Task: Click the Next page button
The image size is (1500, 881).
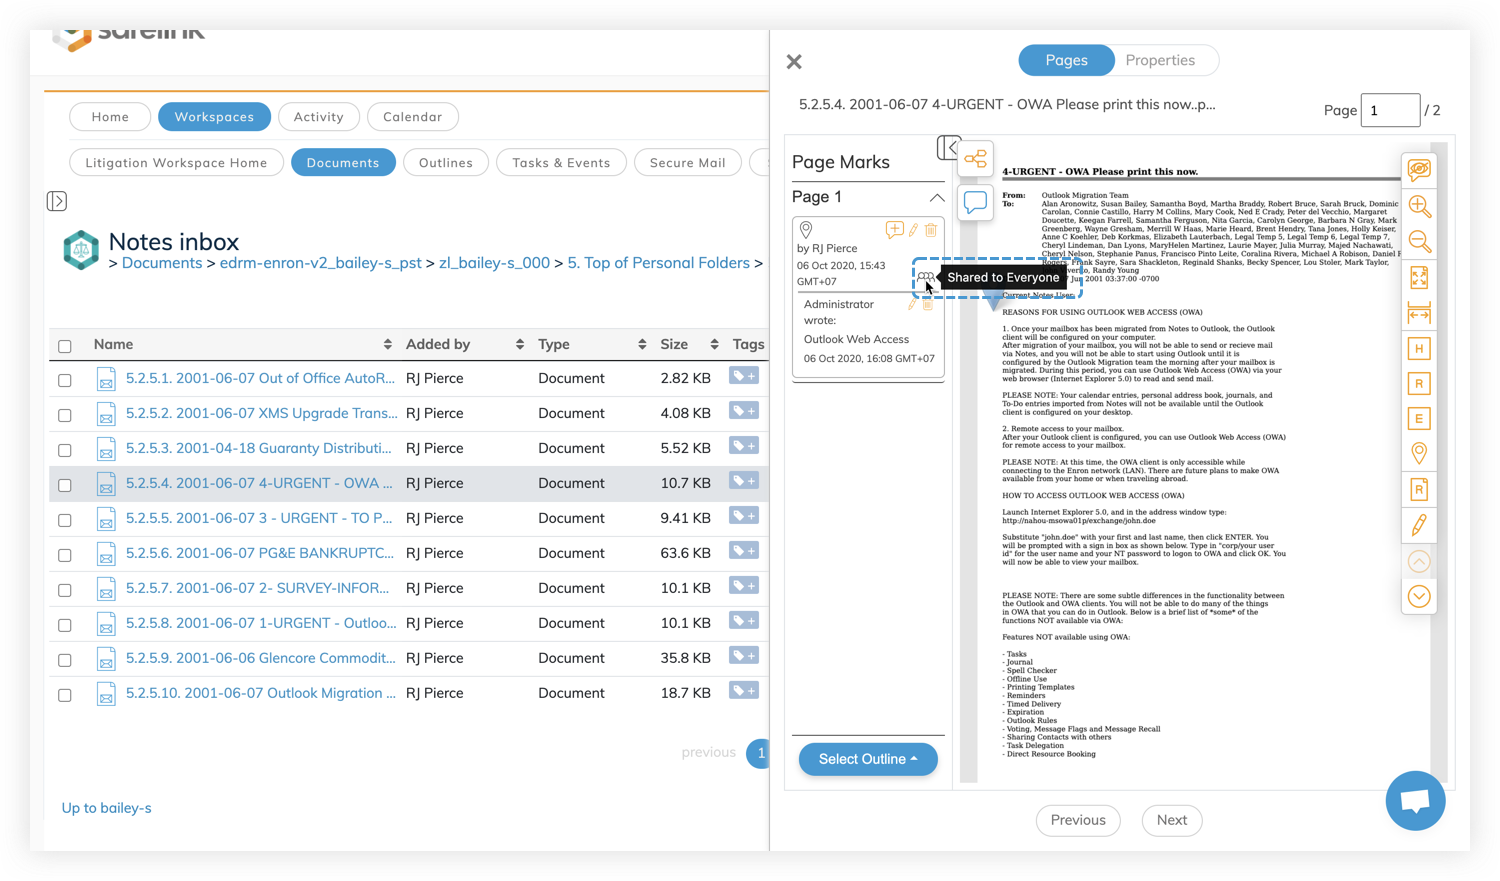Action: [1172, 820]
